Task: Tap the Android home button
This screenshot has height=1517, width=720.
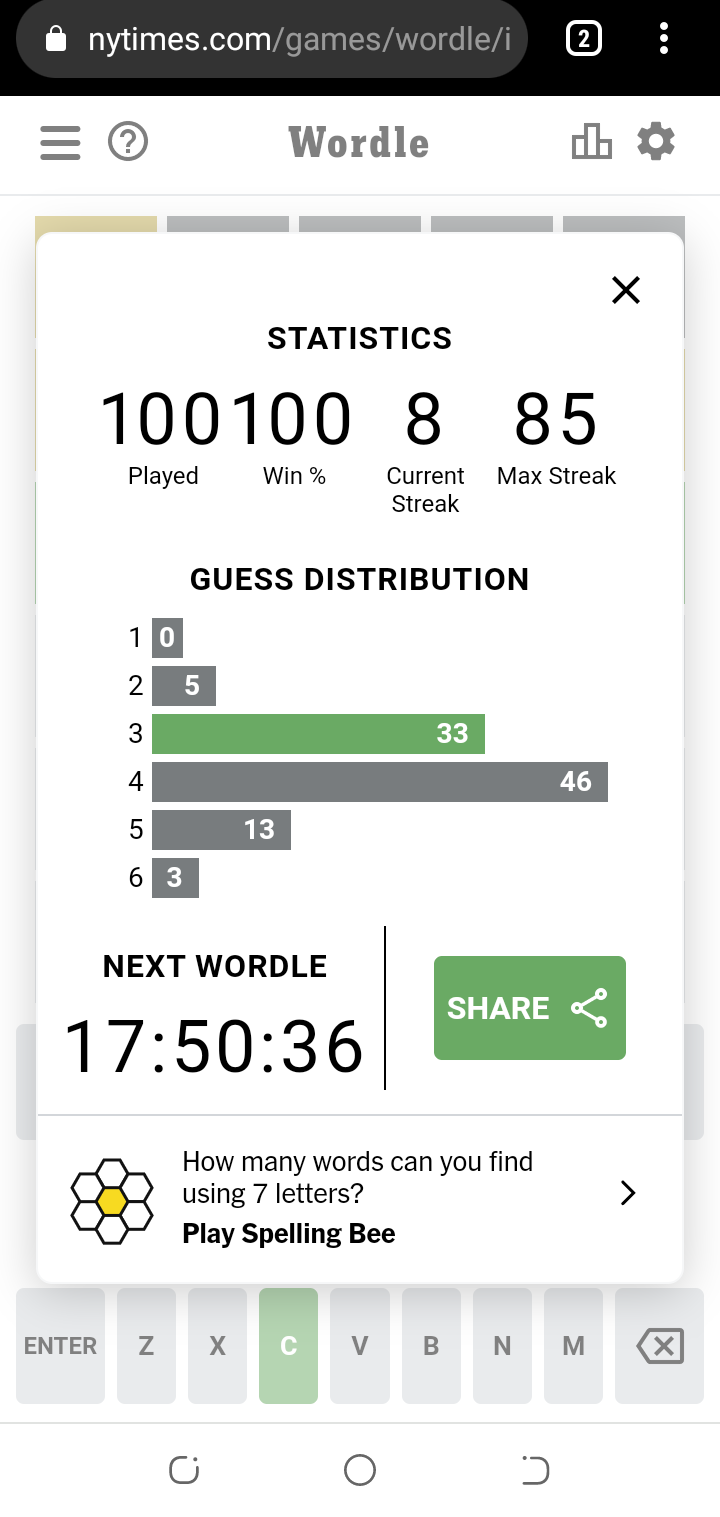Action: pos(360,1470)
